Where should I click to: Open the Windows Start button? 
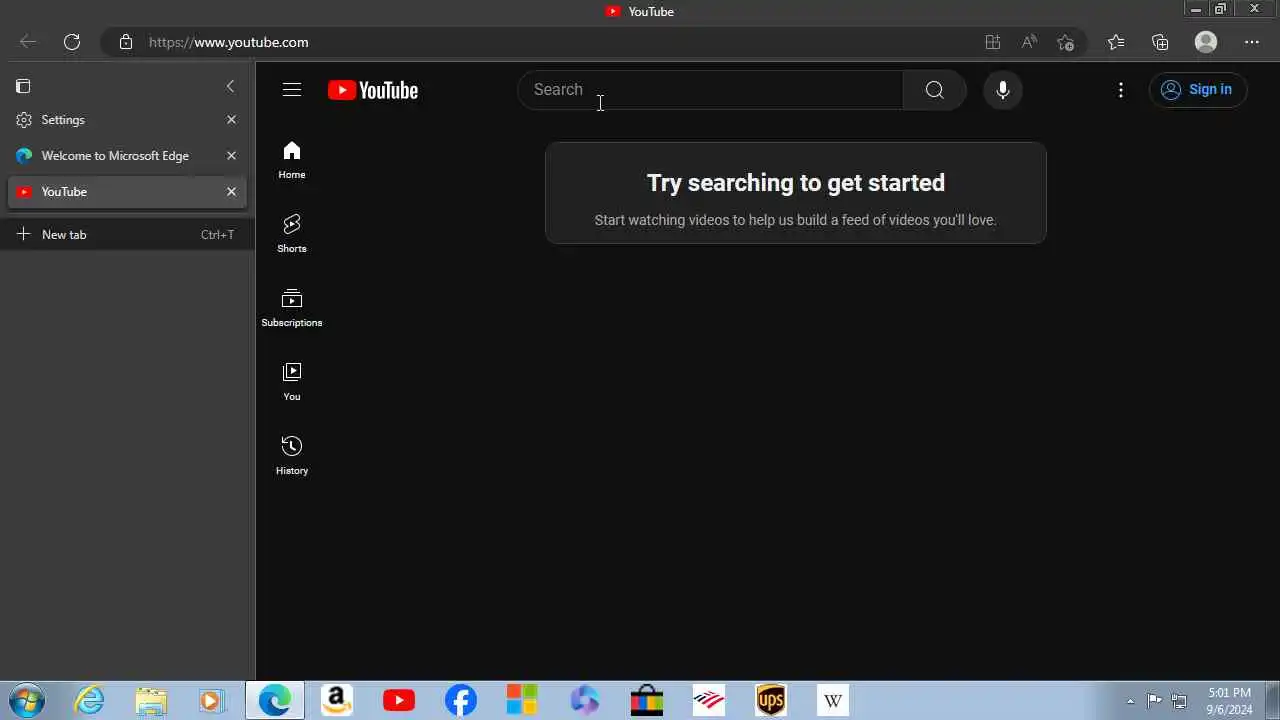[x=27, y=700]
